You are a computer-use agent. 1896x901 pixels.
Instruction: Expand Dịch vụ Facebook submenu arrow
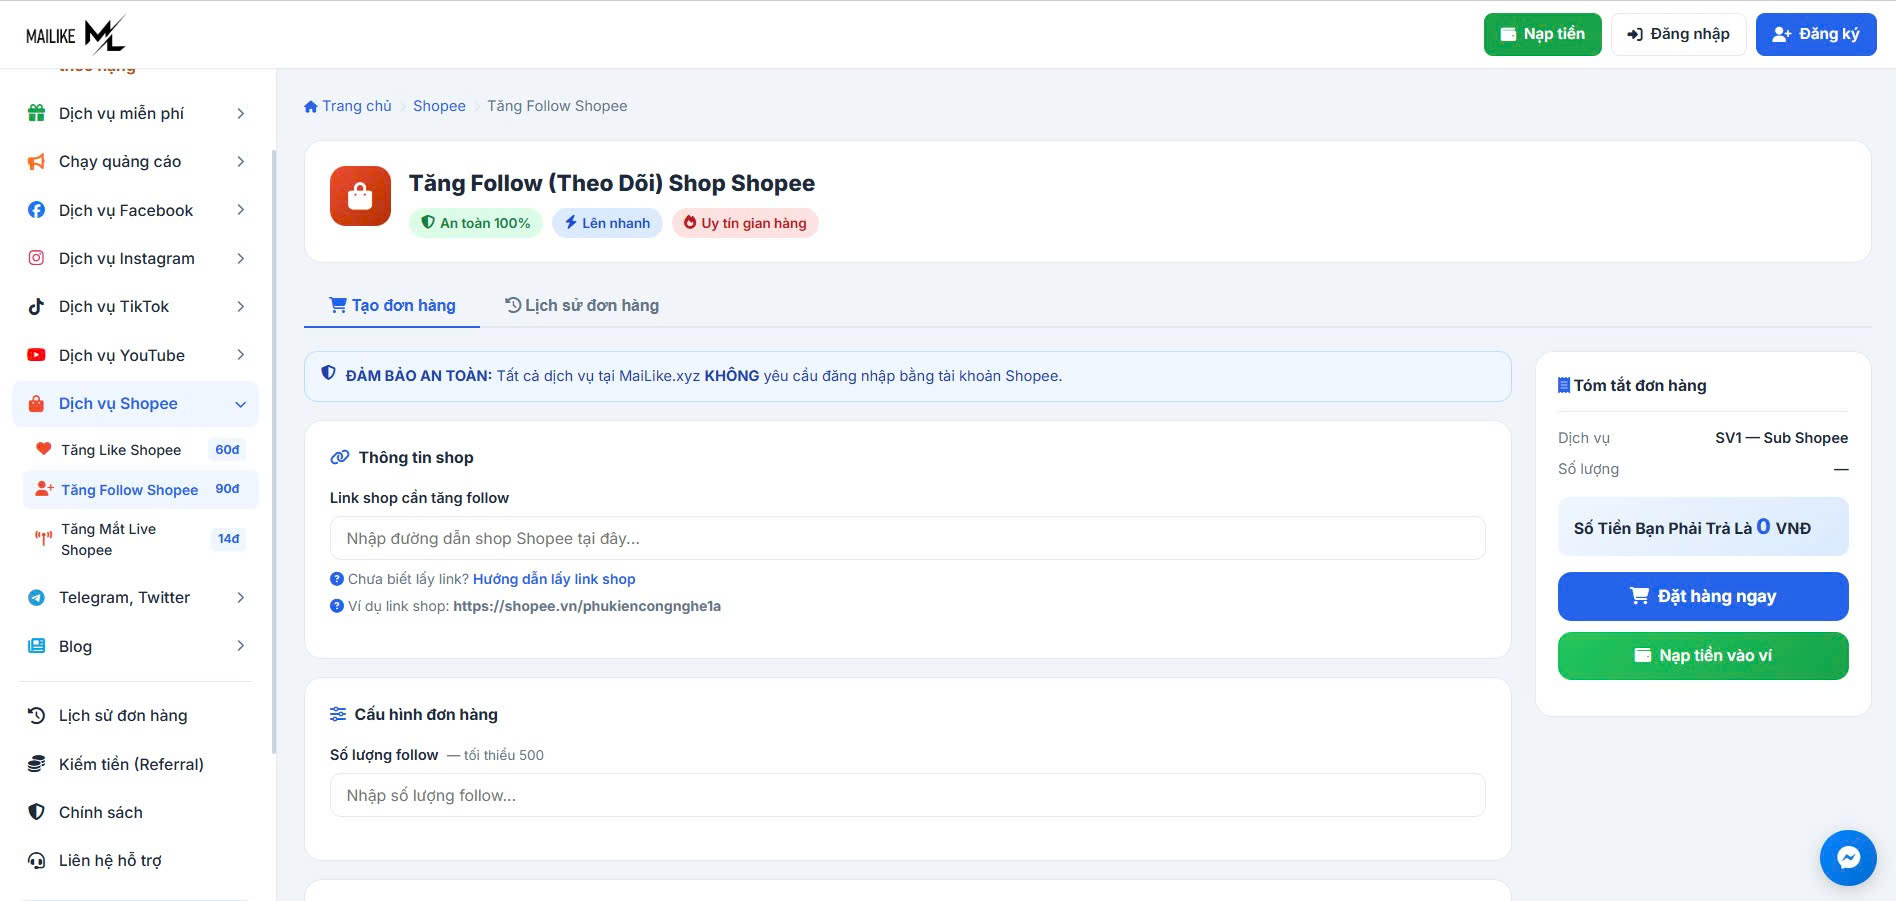click(x=240, y=210)
